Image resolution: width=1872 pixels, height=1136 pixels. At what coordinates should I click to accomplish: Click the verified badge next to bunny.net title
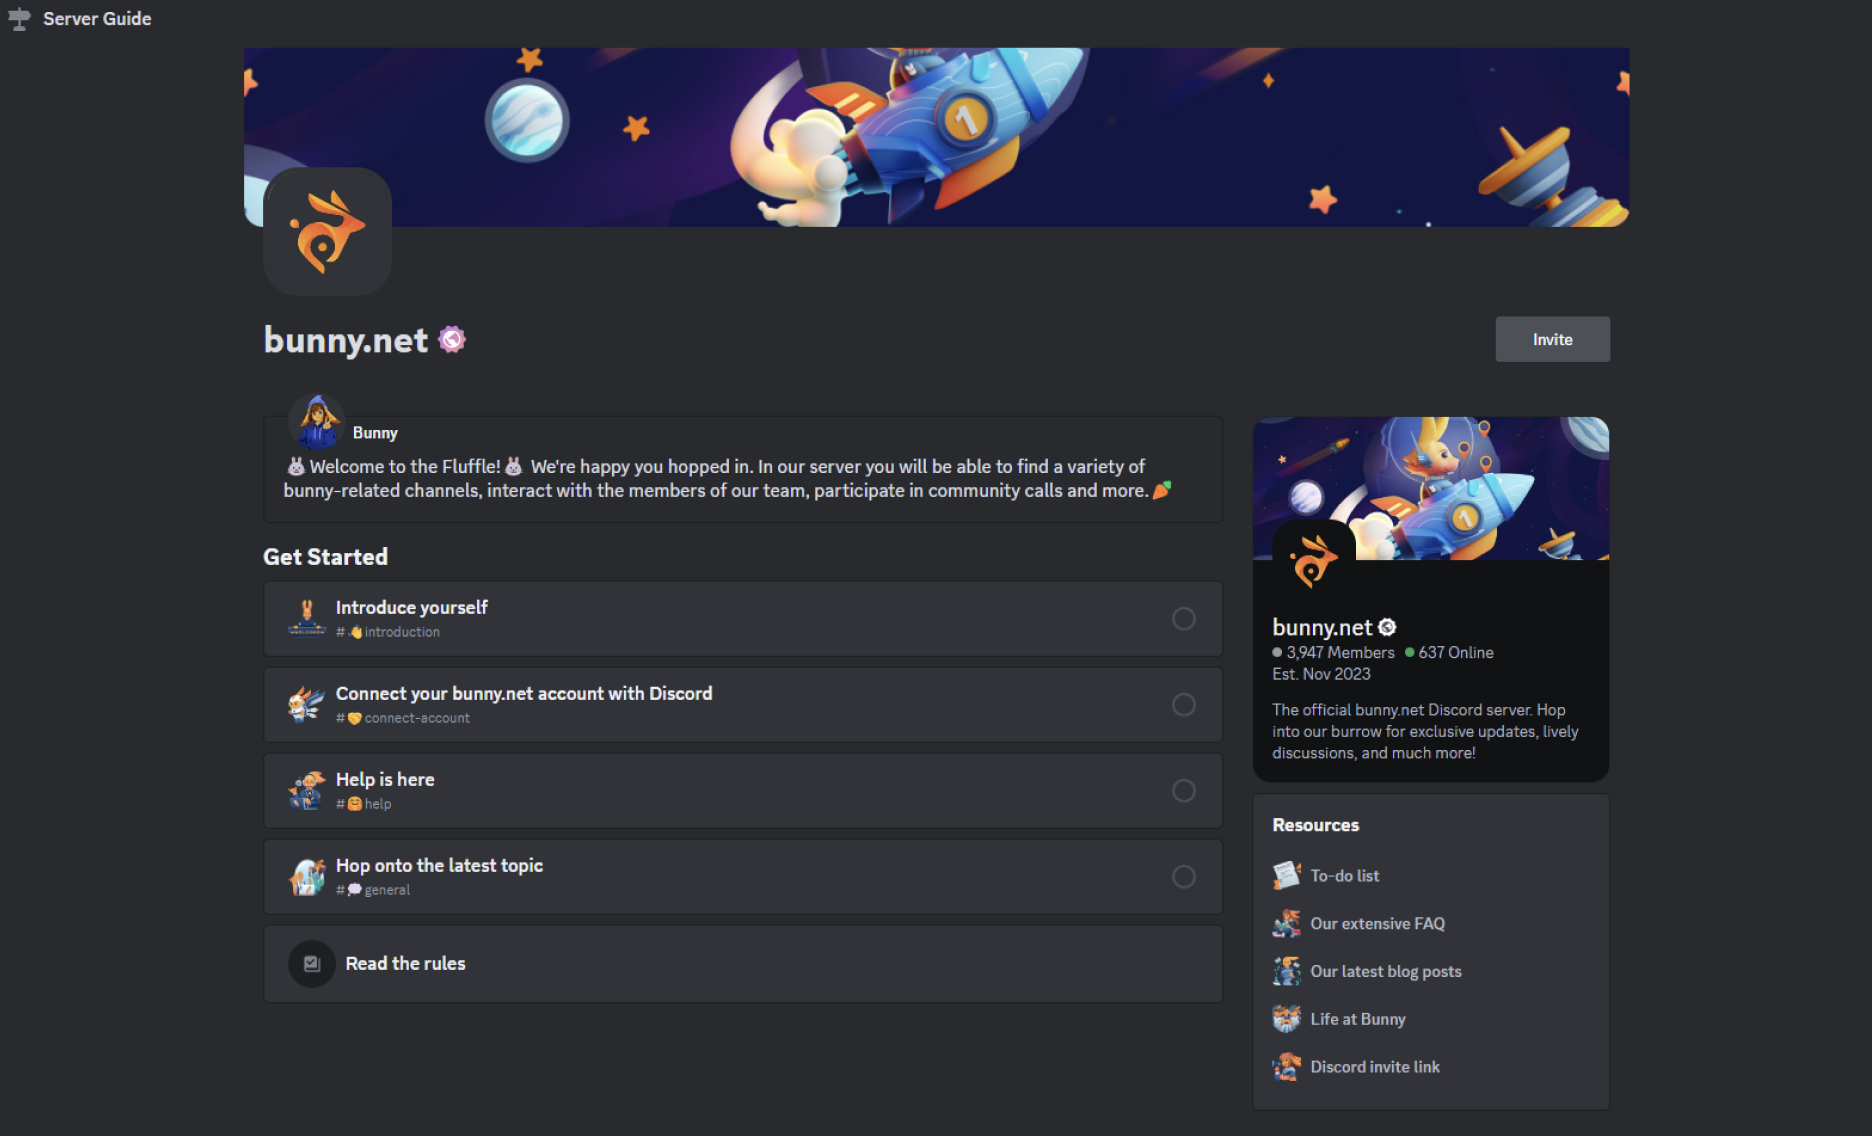(x=452, y=340)
